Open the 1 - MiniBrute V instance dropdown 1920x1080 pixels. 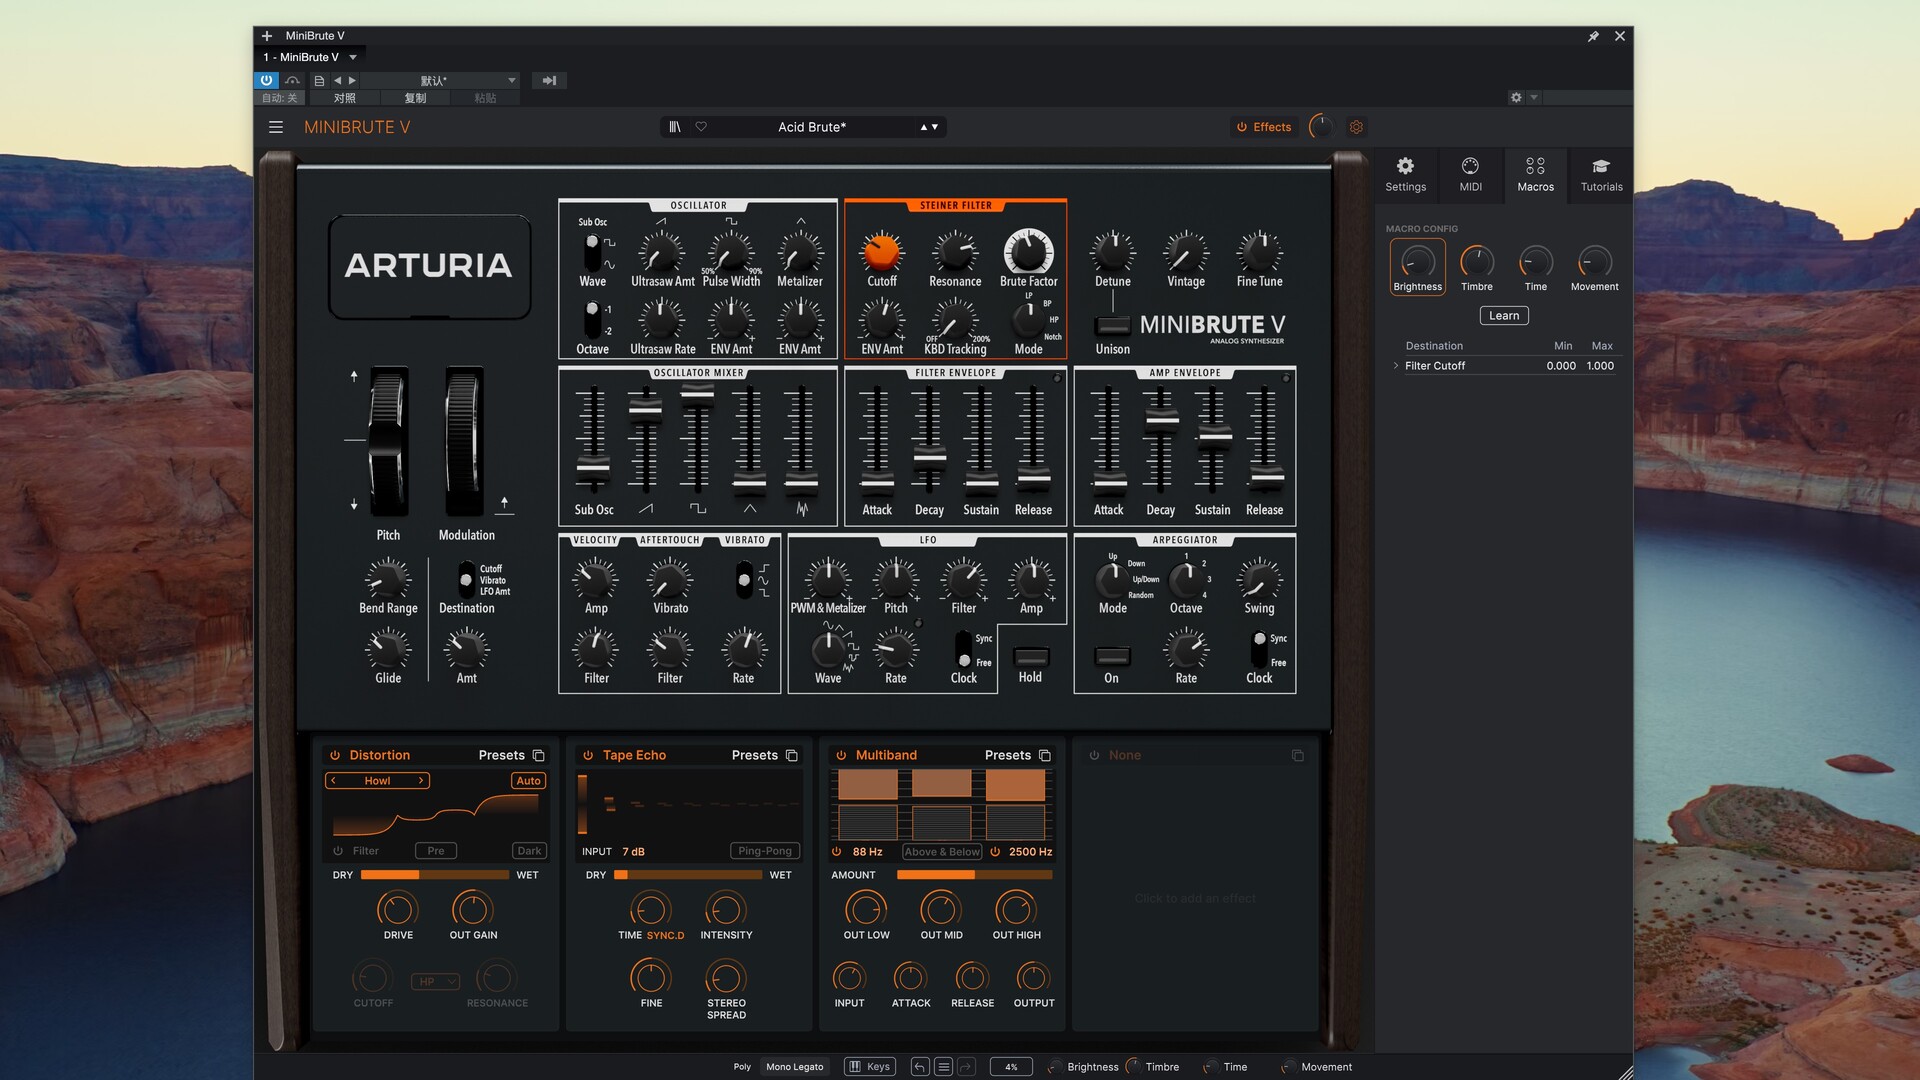[x=309, y=57]
